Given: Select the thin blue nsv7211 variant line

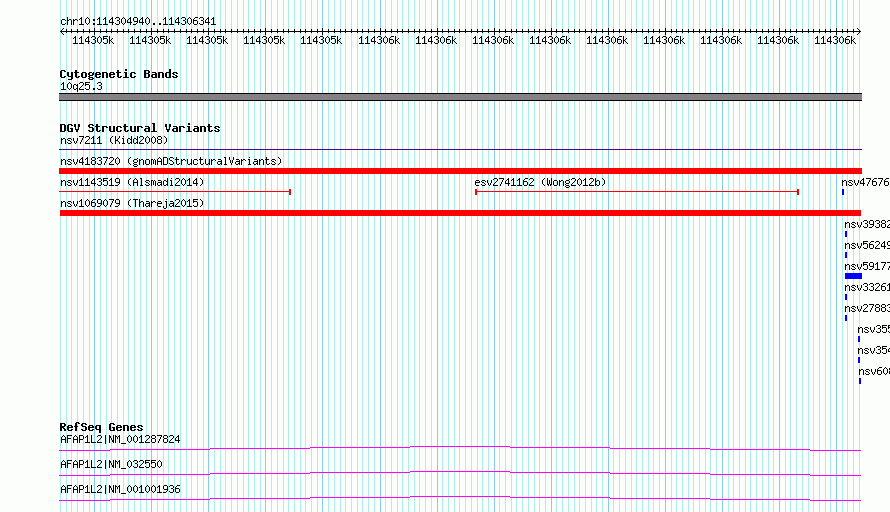Looking at the screenshot, I should point(460,150).
